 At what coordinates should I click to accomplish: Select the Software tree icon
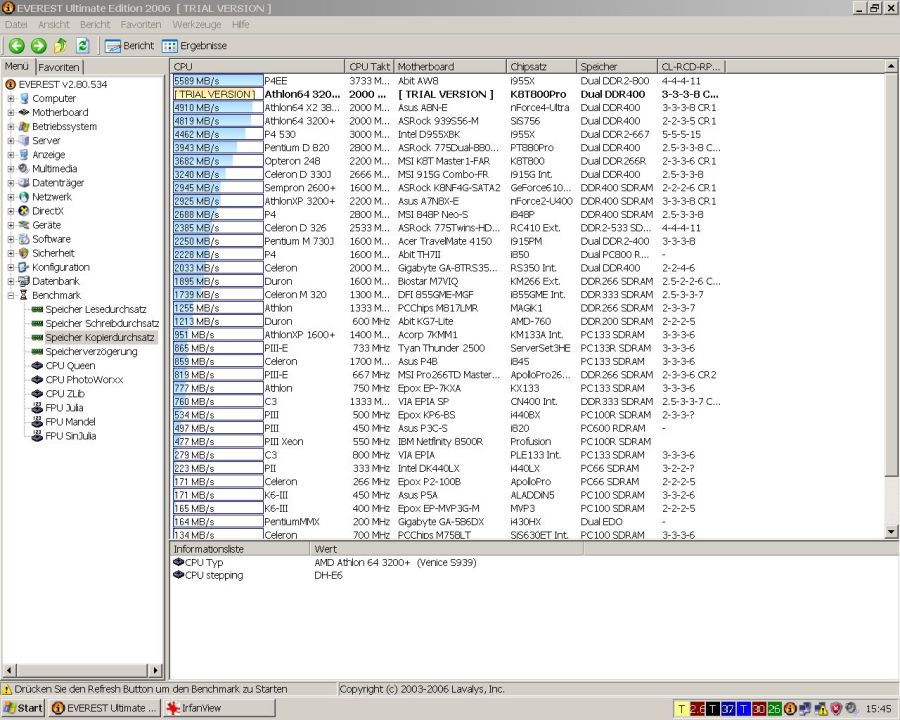[24, 239]
